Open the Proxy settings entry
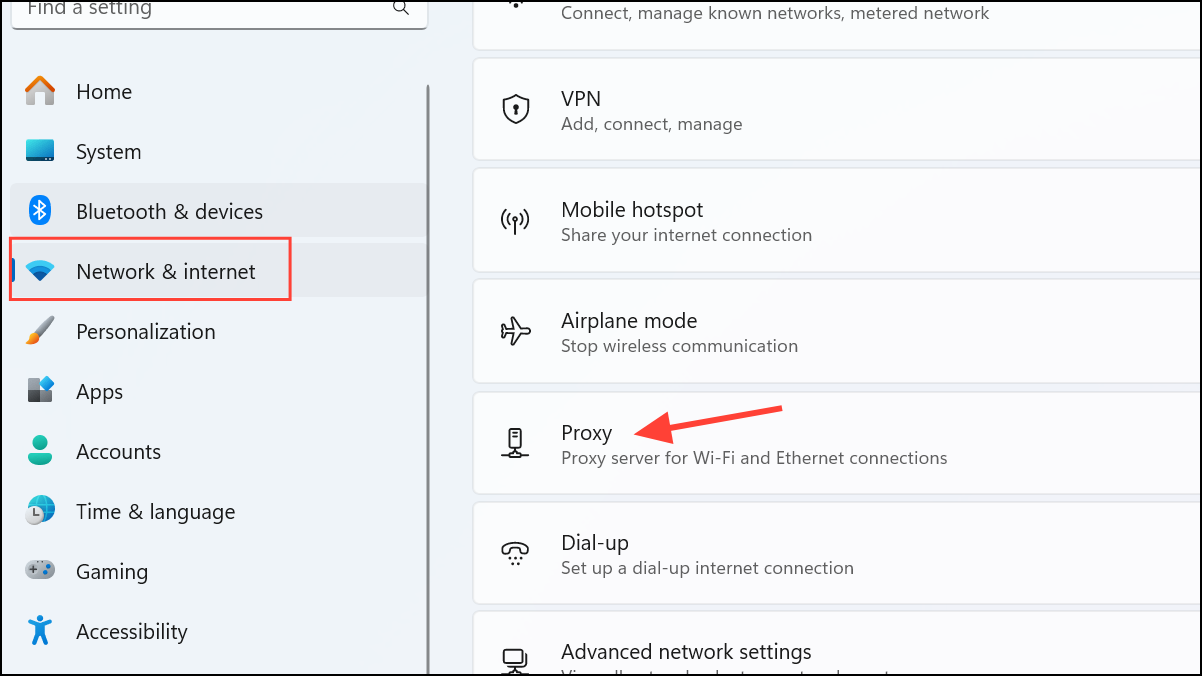Viewport: 1202px width, 676px height. click(837, 444)
